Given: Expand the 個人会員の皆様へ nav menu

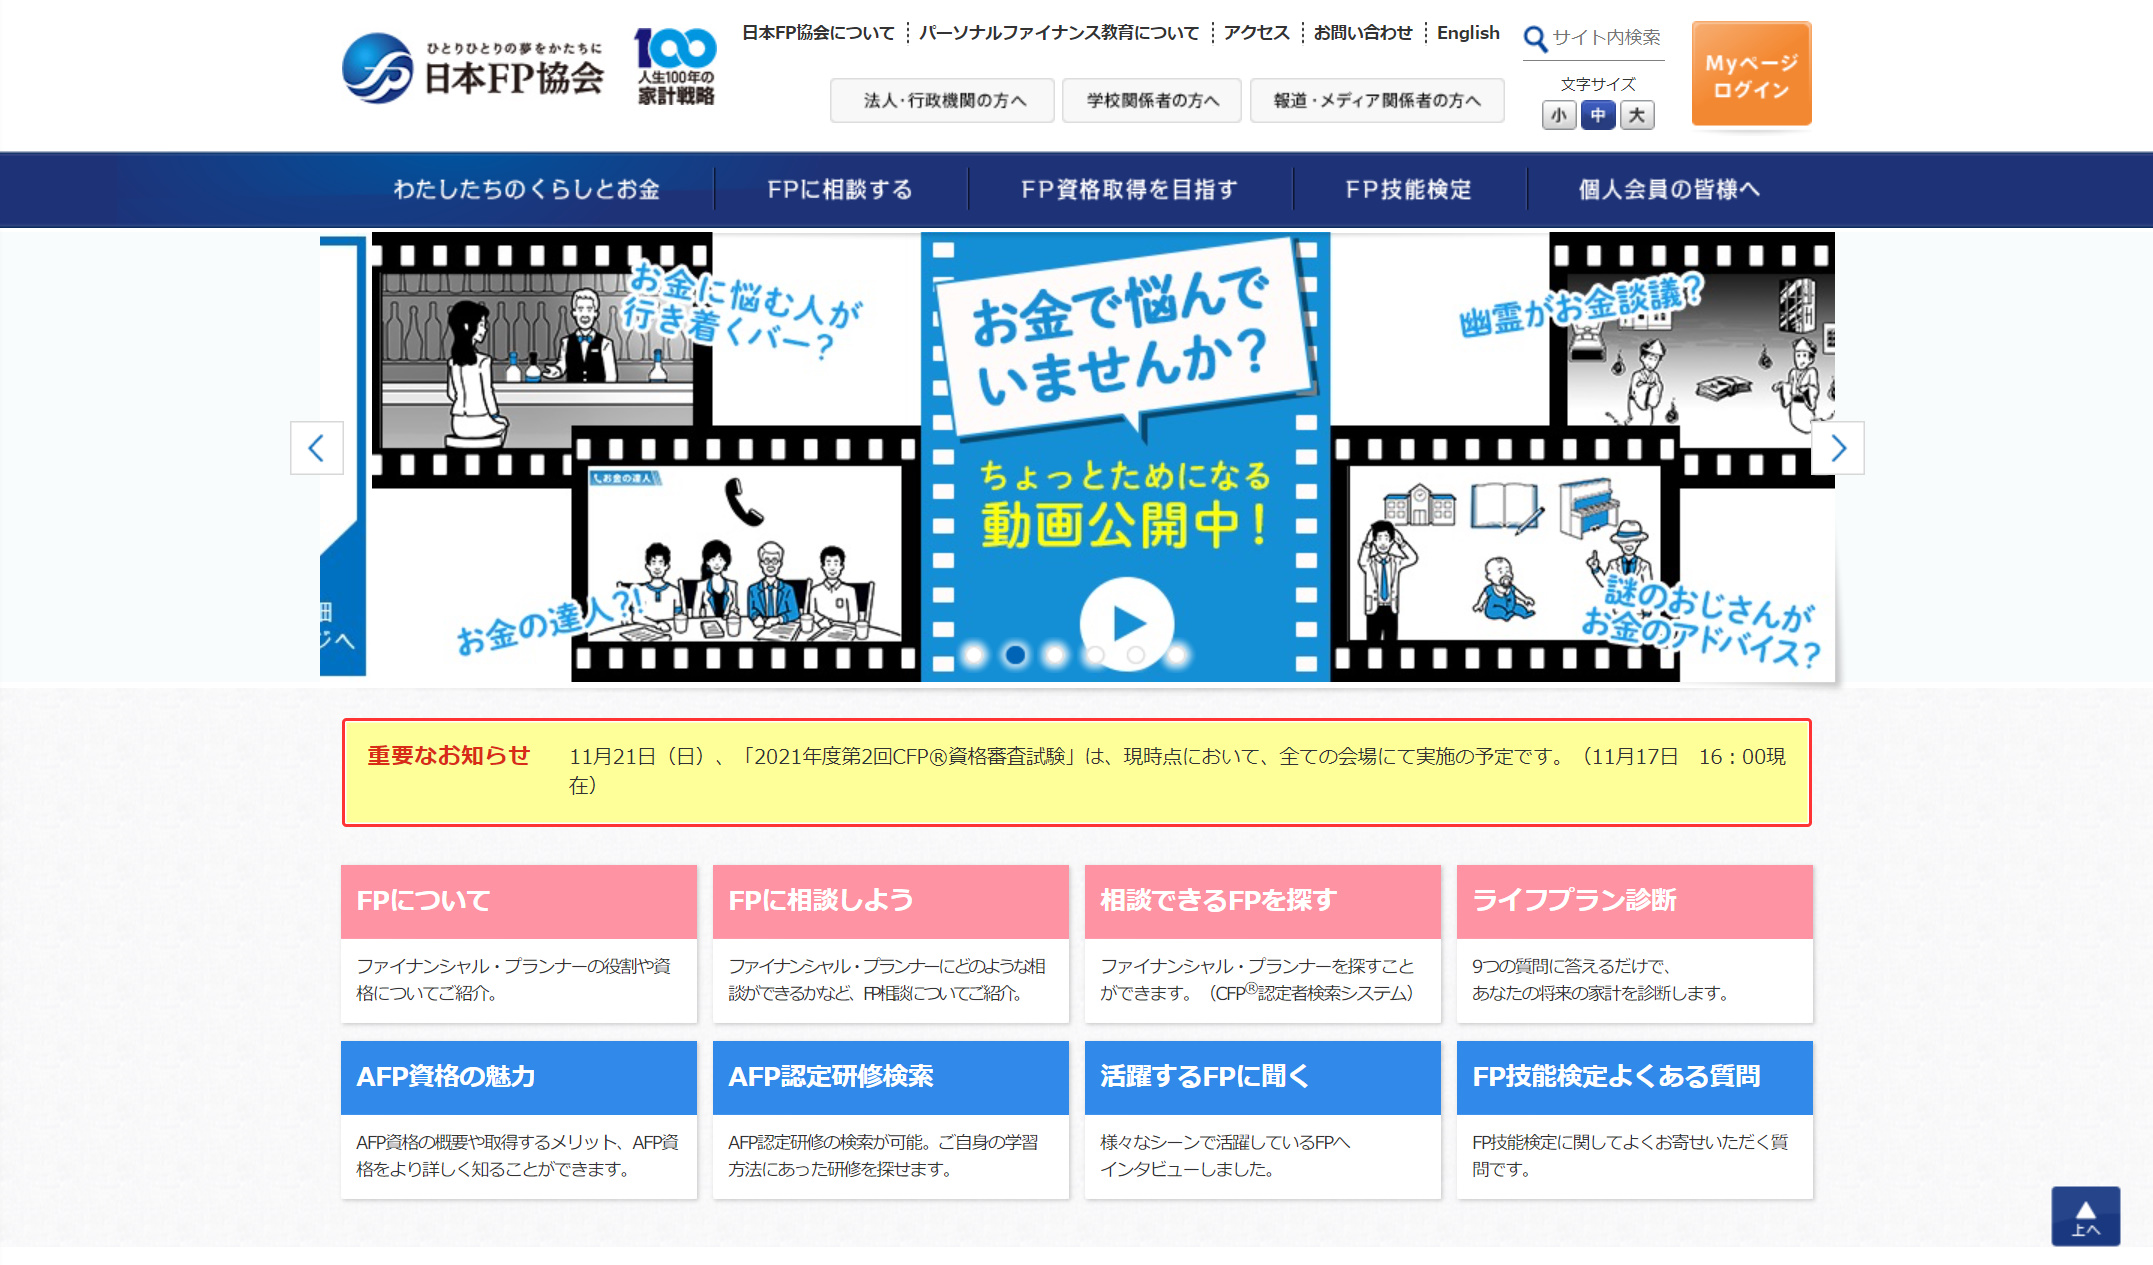Looking at the screenshot, I should pyautogui.click(x=1669, y=190).
